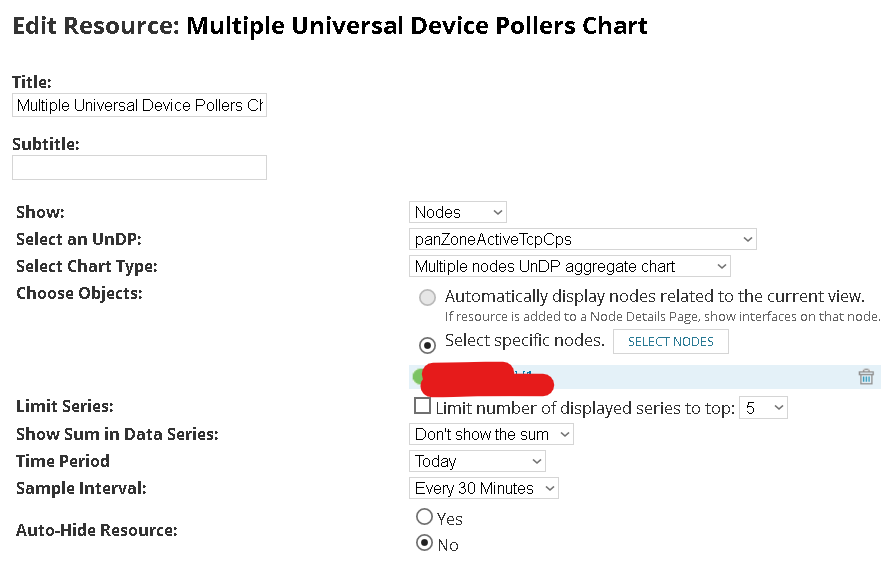Set Auto-Hide Resource to Yes
892x571 pixels.
(x=424, y=517)
